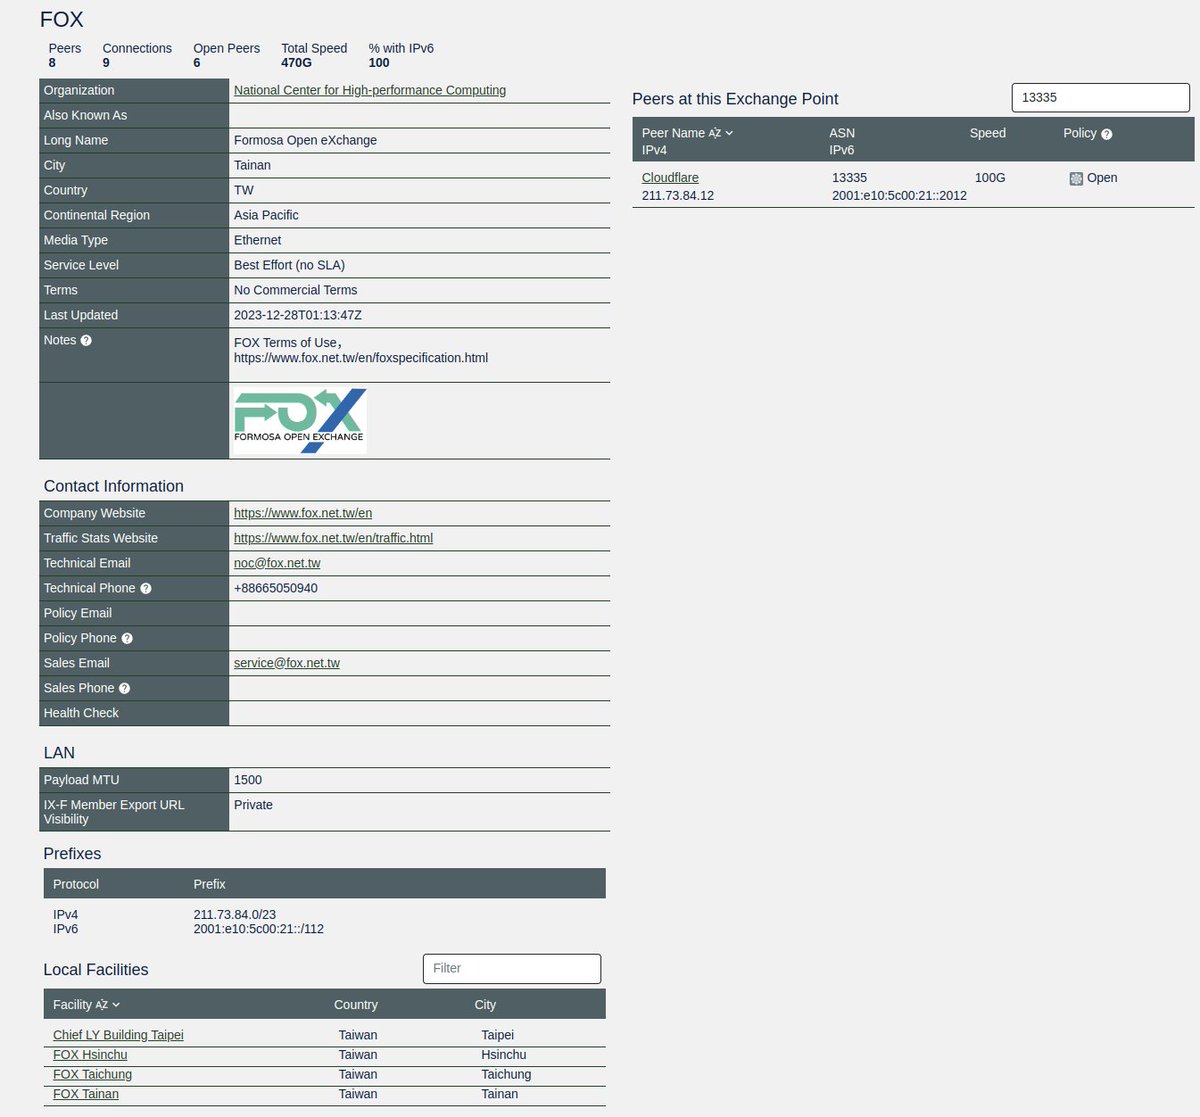1200x1117 pixels.
Task: Click the peers search field containing 13335
Action: tap(1101, 98)
